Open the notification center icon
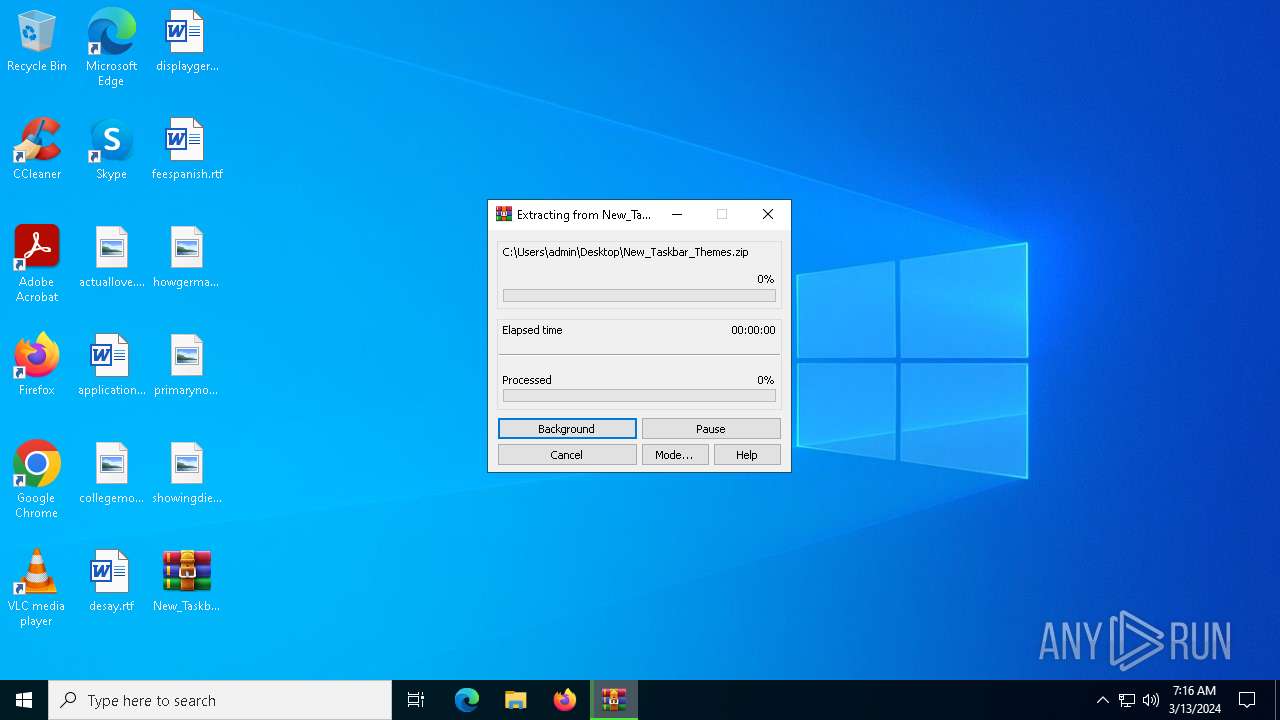Image resolution: width=1280 pixels, height=720 pixels. coord(1247,700)
